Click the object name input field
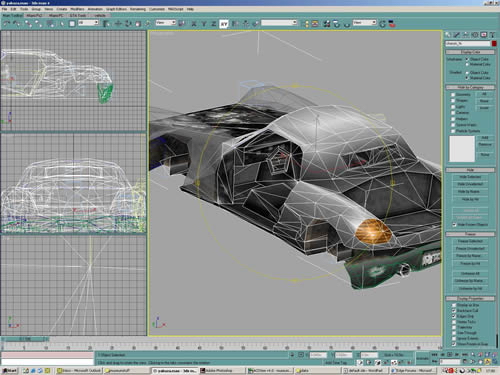 click(x=467, y=44)
